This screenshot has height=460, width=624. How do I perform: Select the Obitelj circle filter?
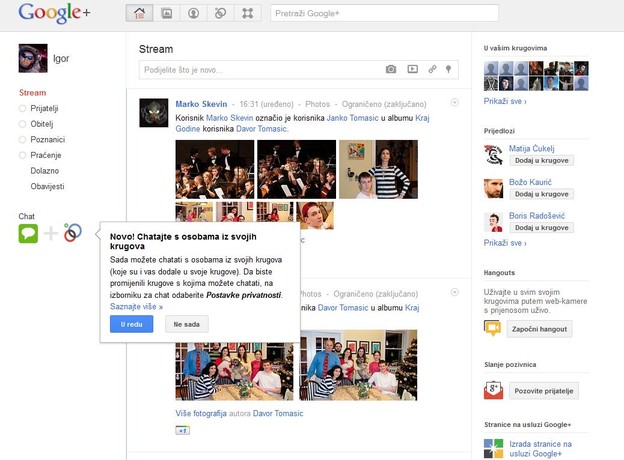click(42, 124)
